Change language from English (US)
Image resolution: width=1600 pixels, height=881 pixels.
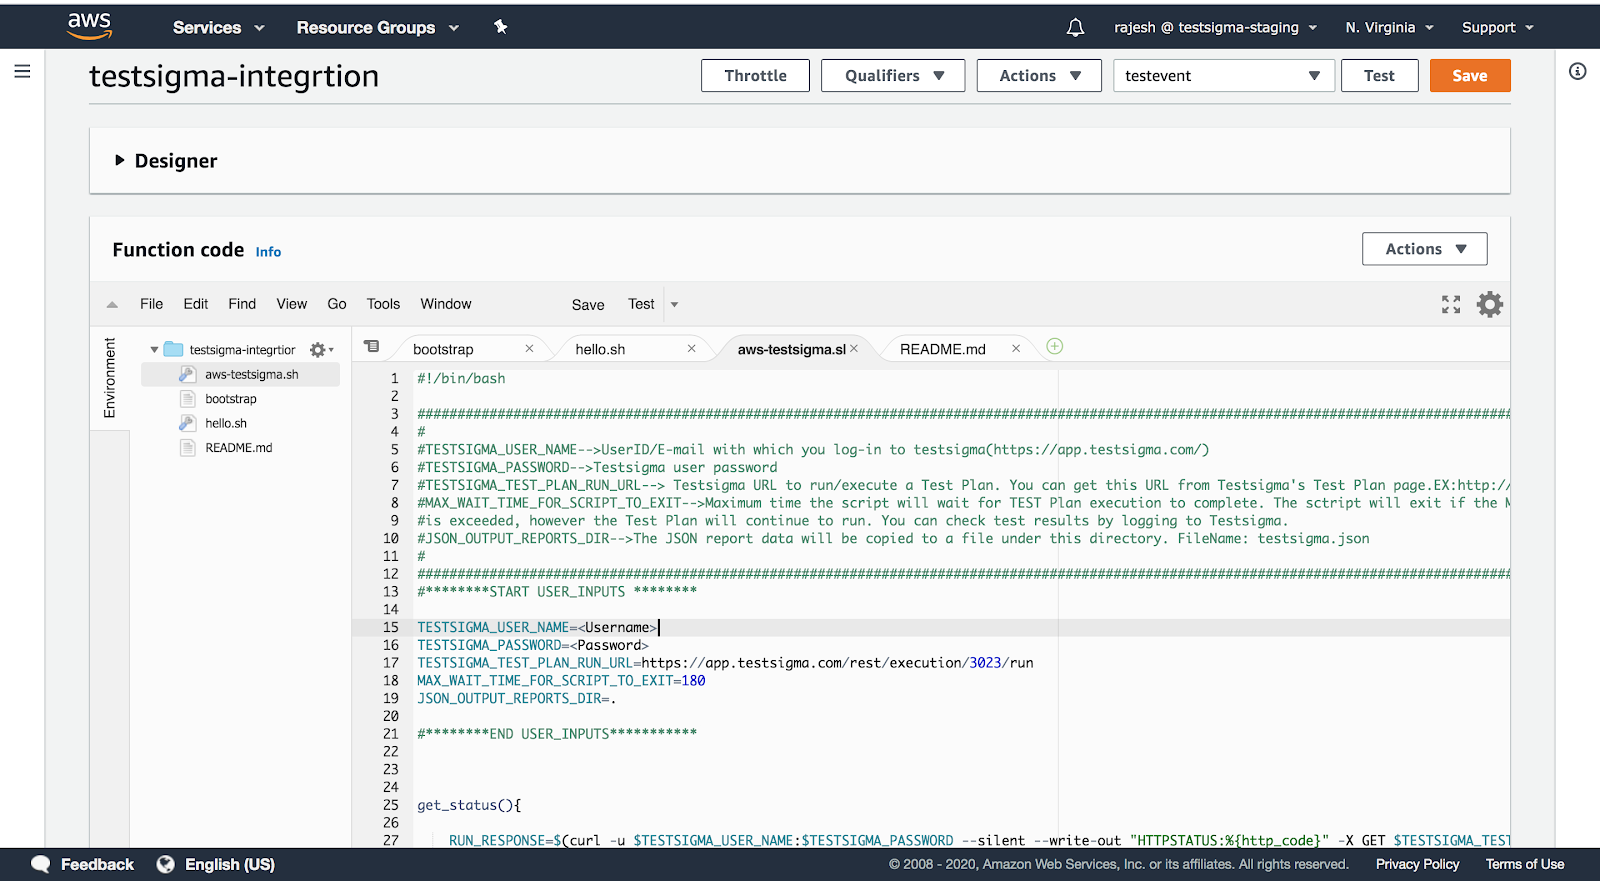(216, 864)
